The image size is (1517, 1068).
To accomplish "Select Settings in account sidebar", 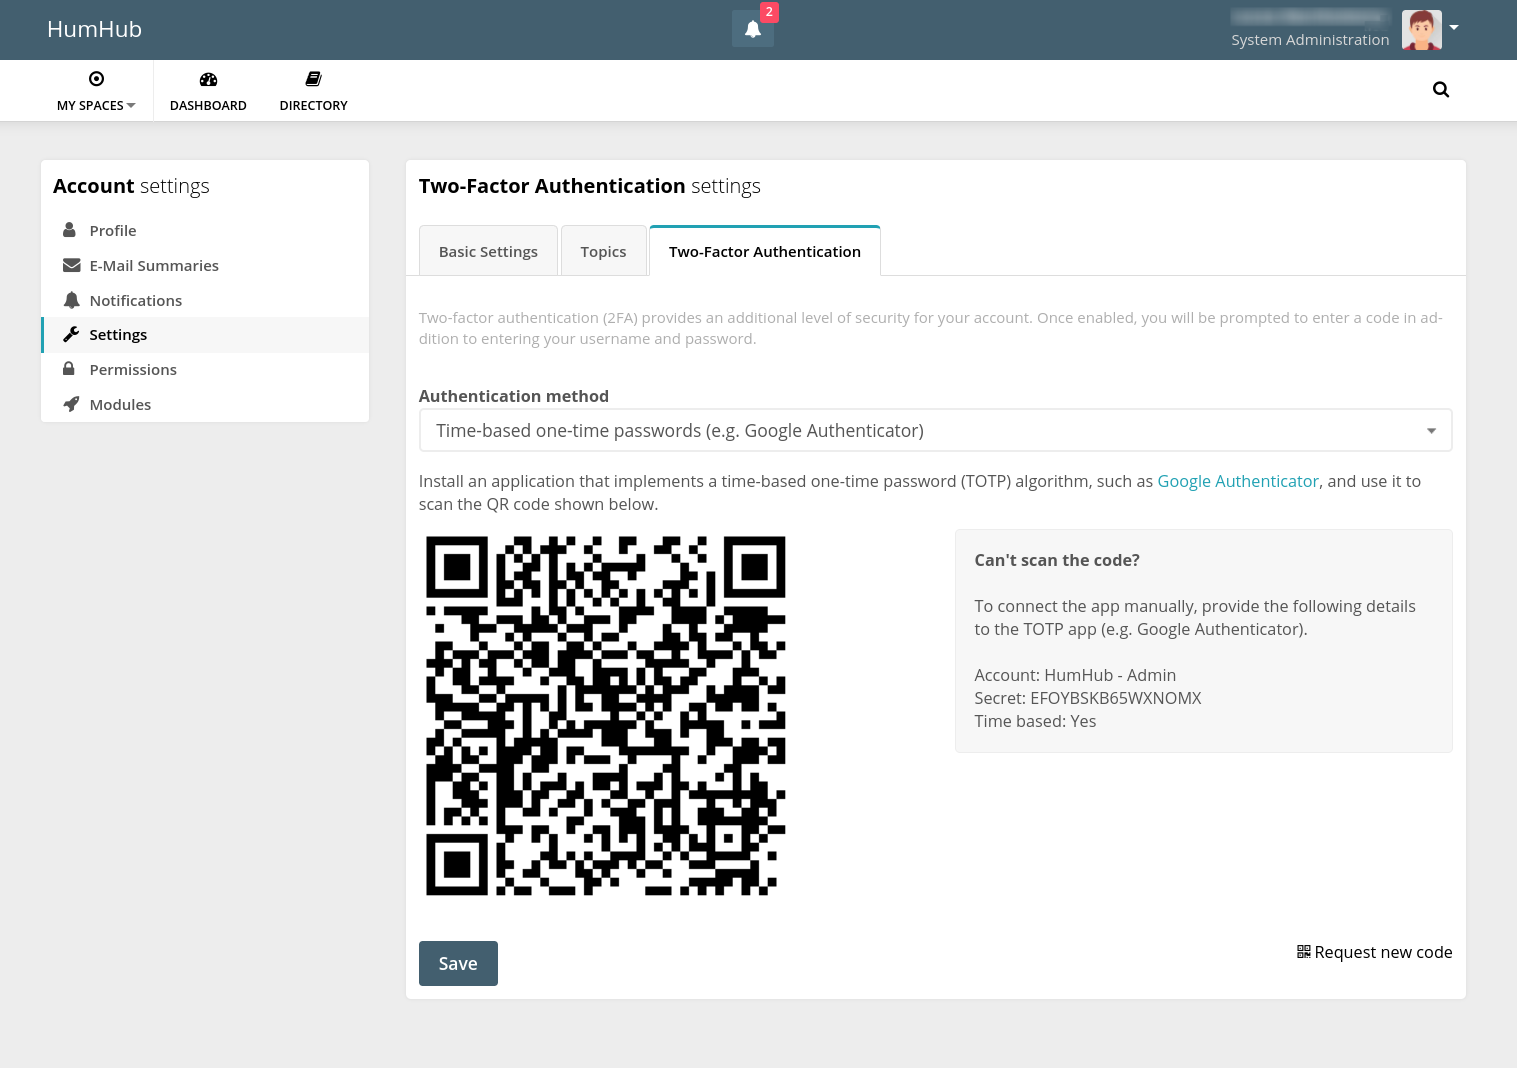I will [205, 335].
